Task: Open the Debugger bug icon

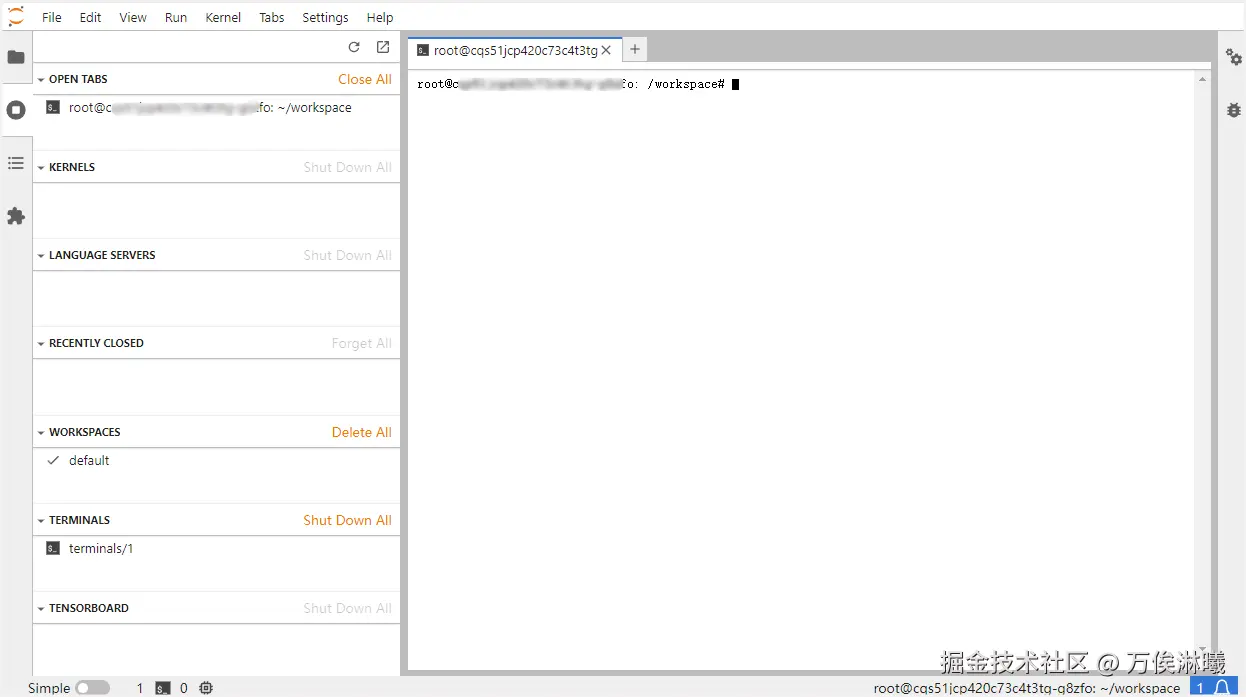Action: click(1234, 110)
